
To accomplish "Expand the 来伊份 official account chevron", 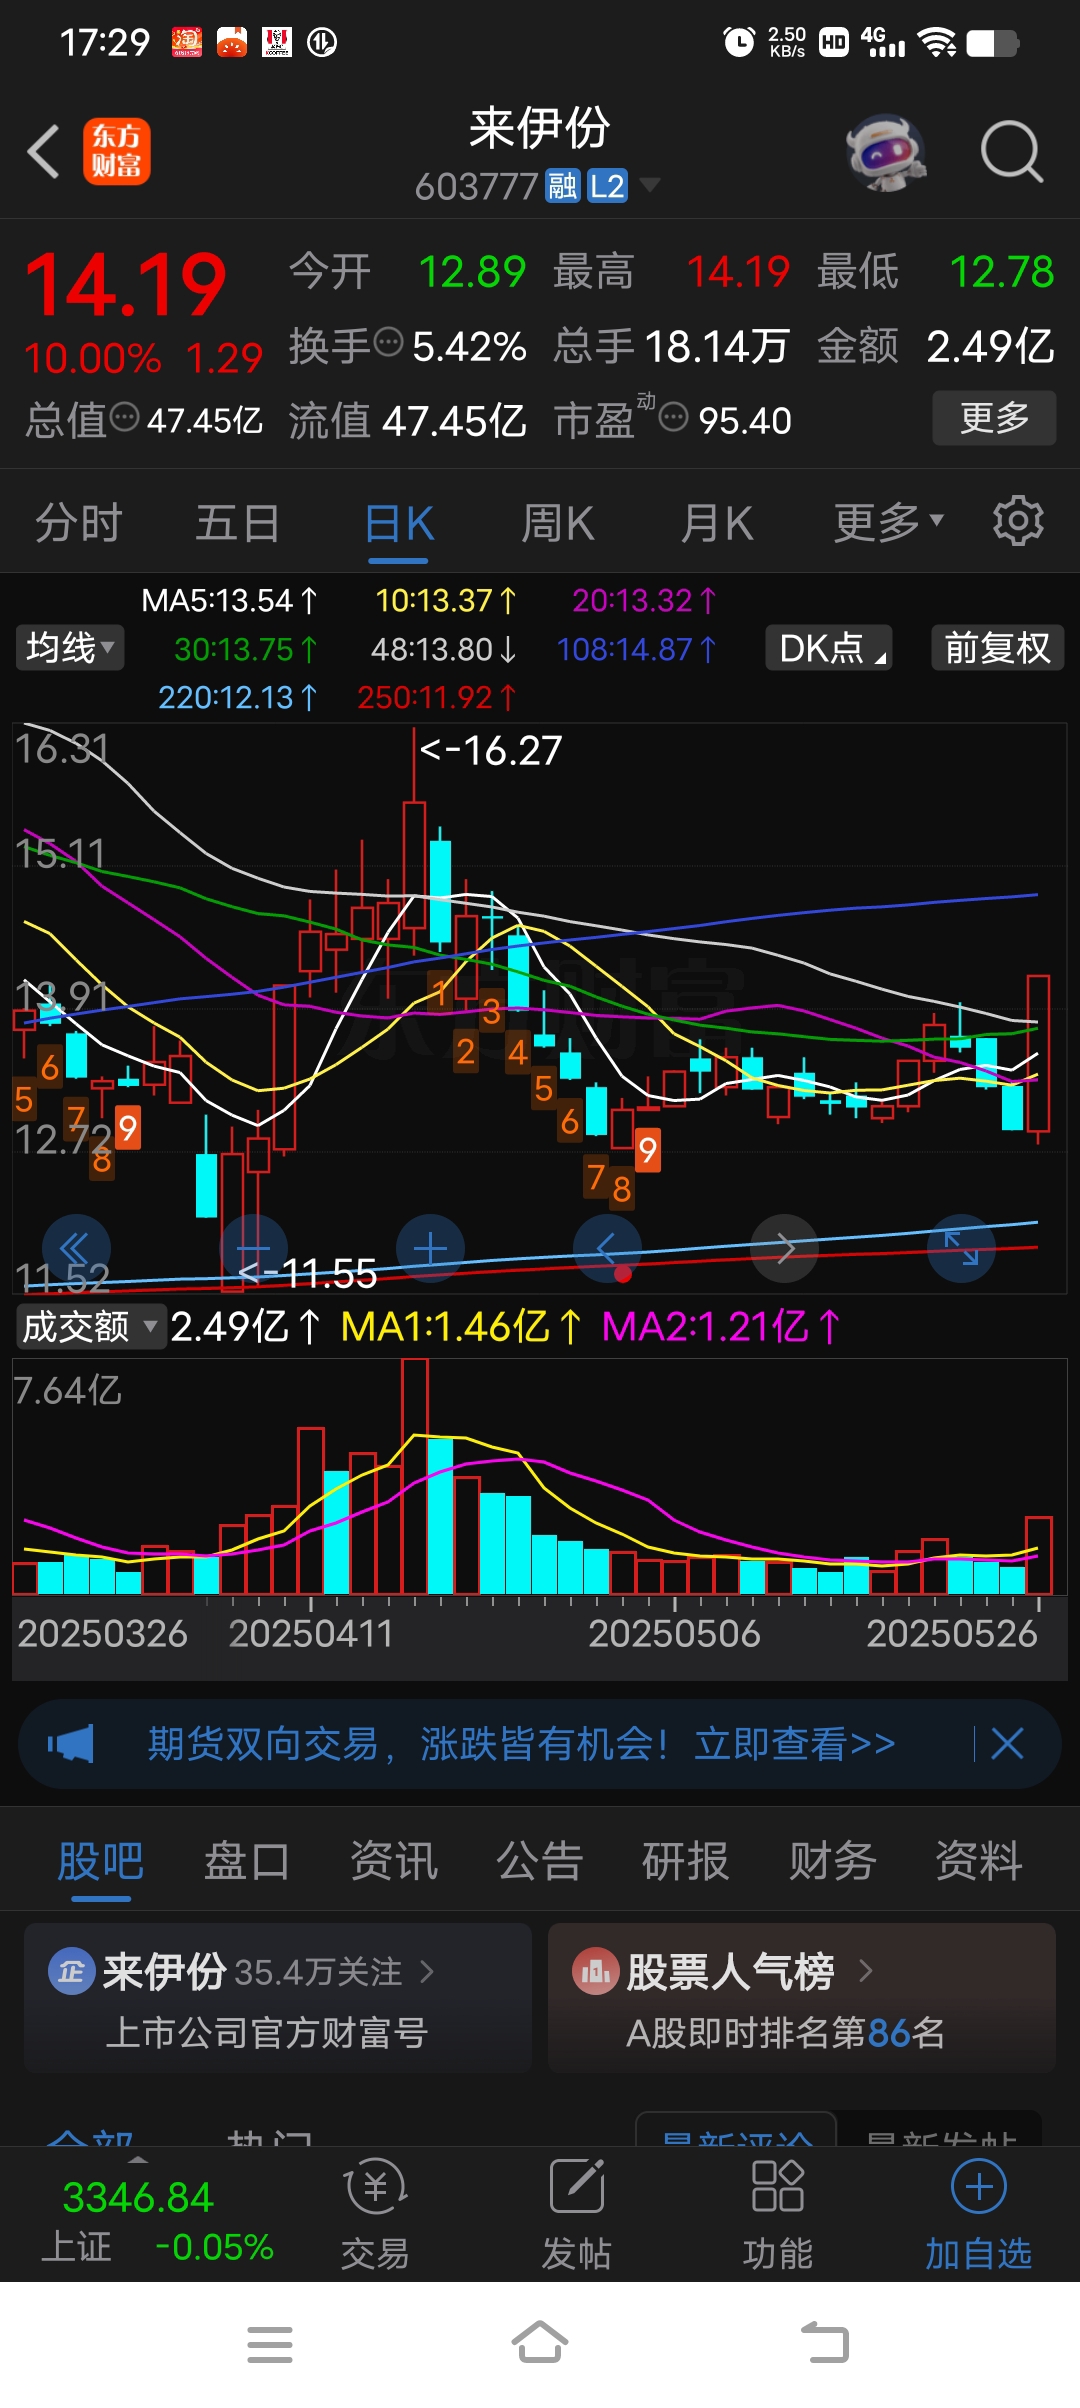I will coord(427,1971).
